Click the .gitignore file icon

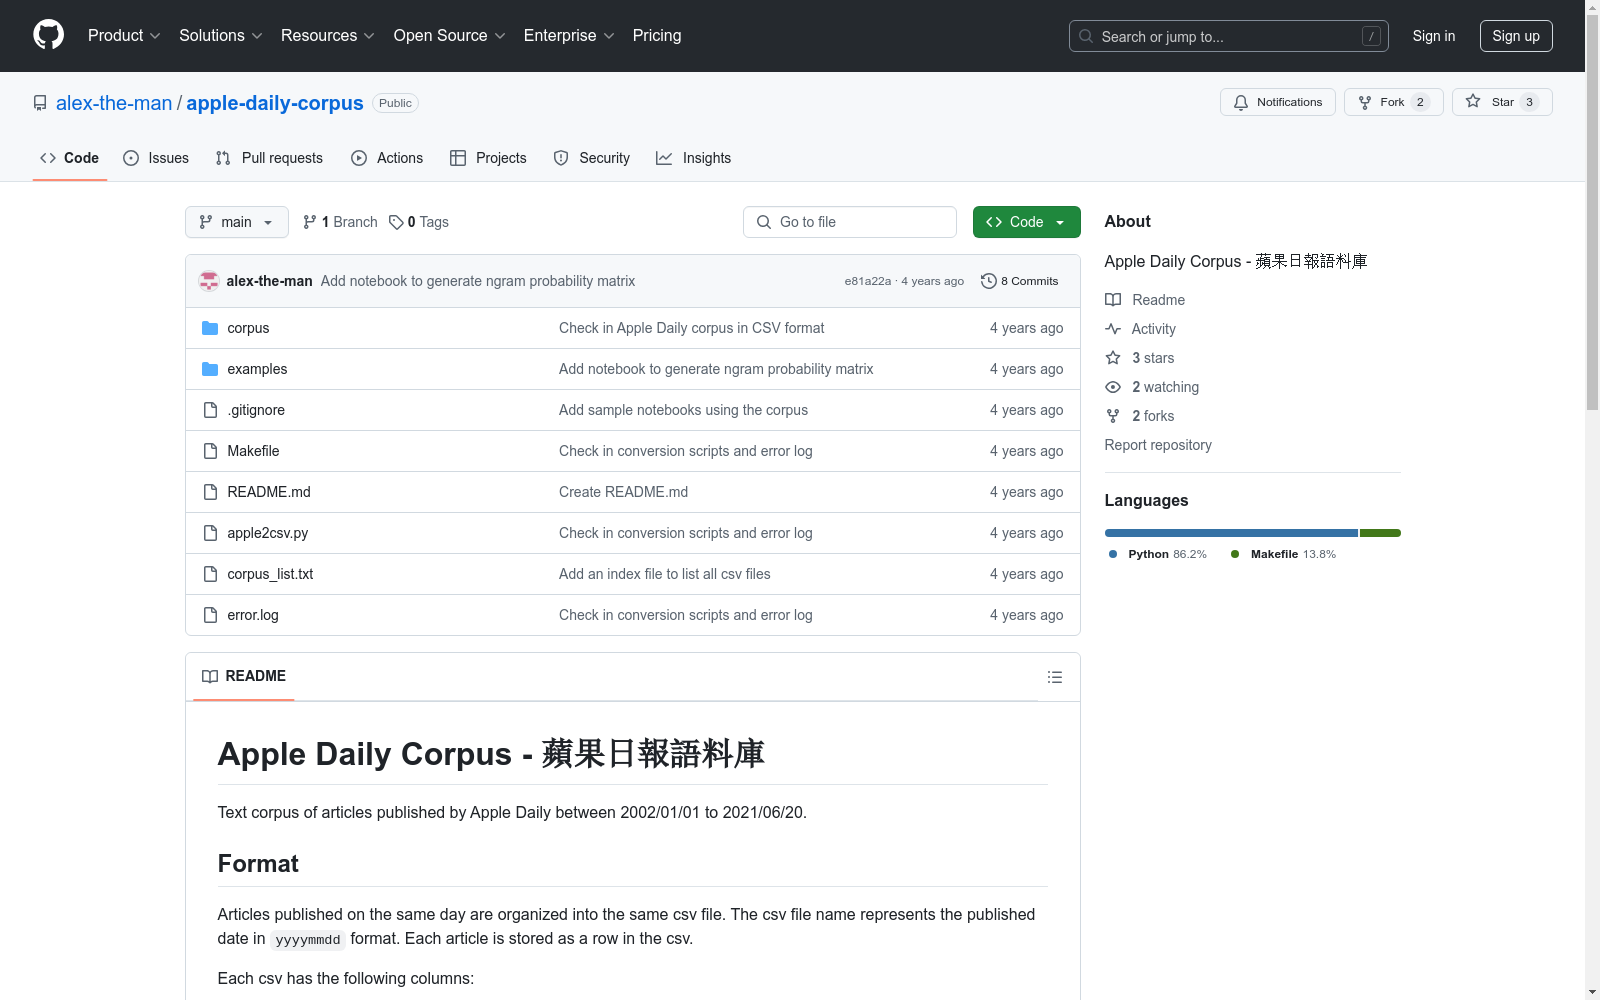pyautogui.click(x=210, y=410)
